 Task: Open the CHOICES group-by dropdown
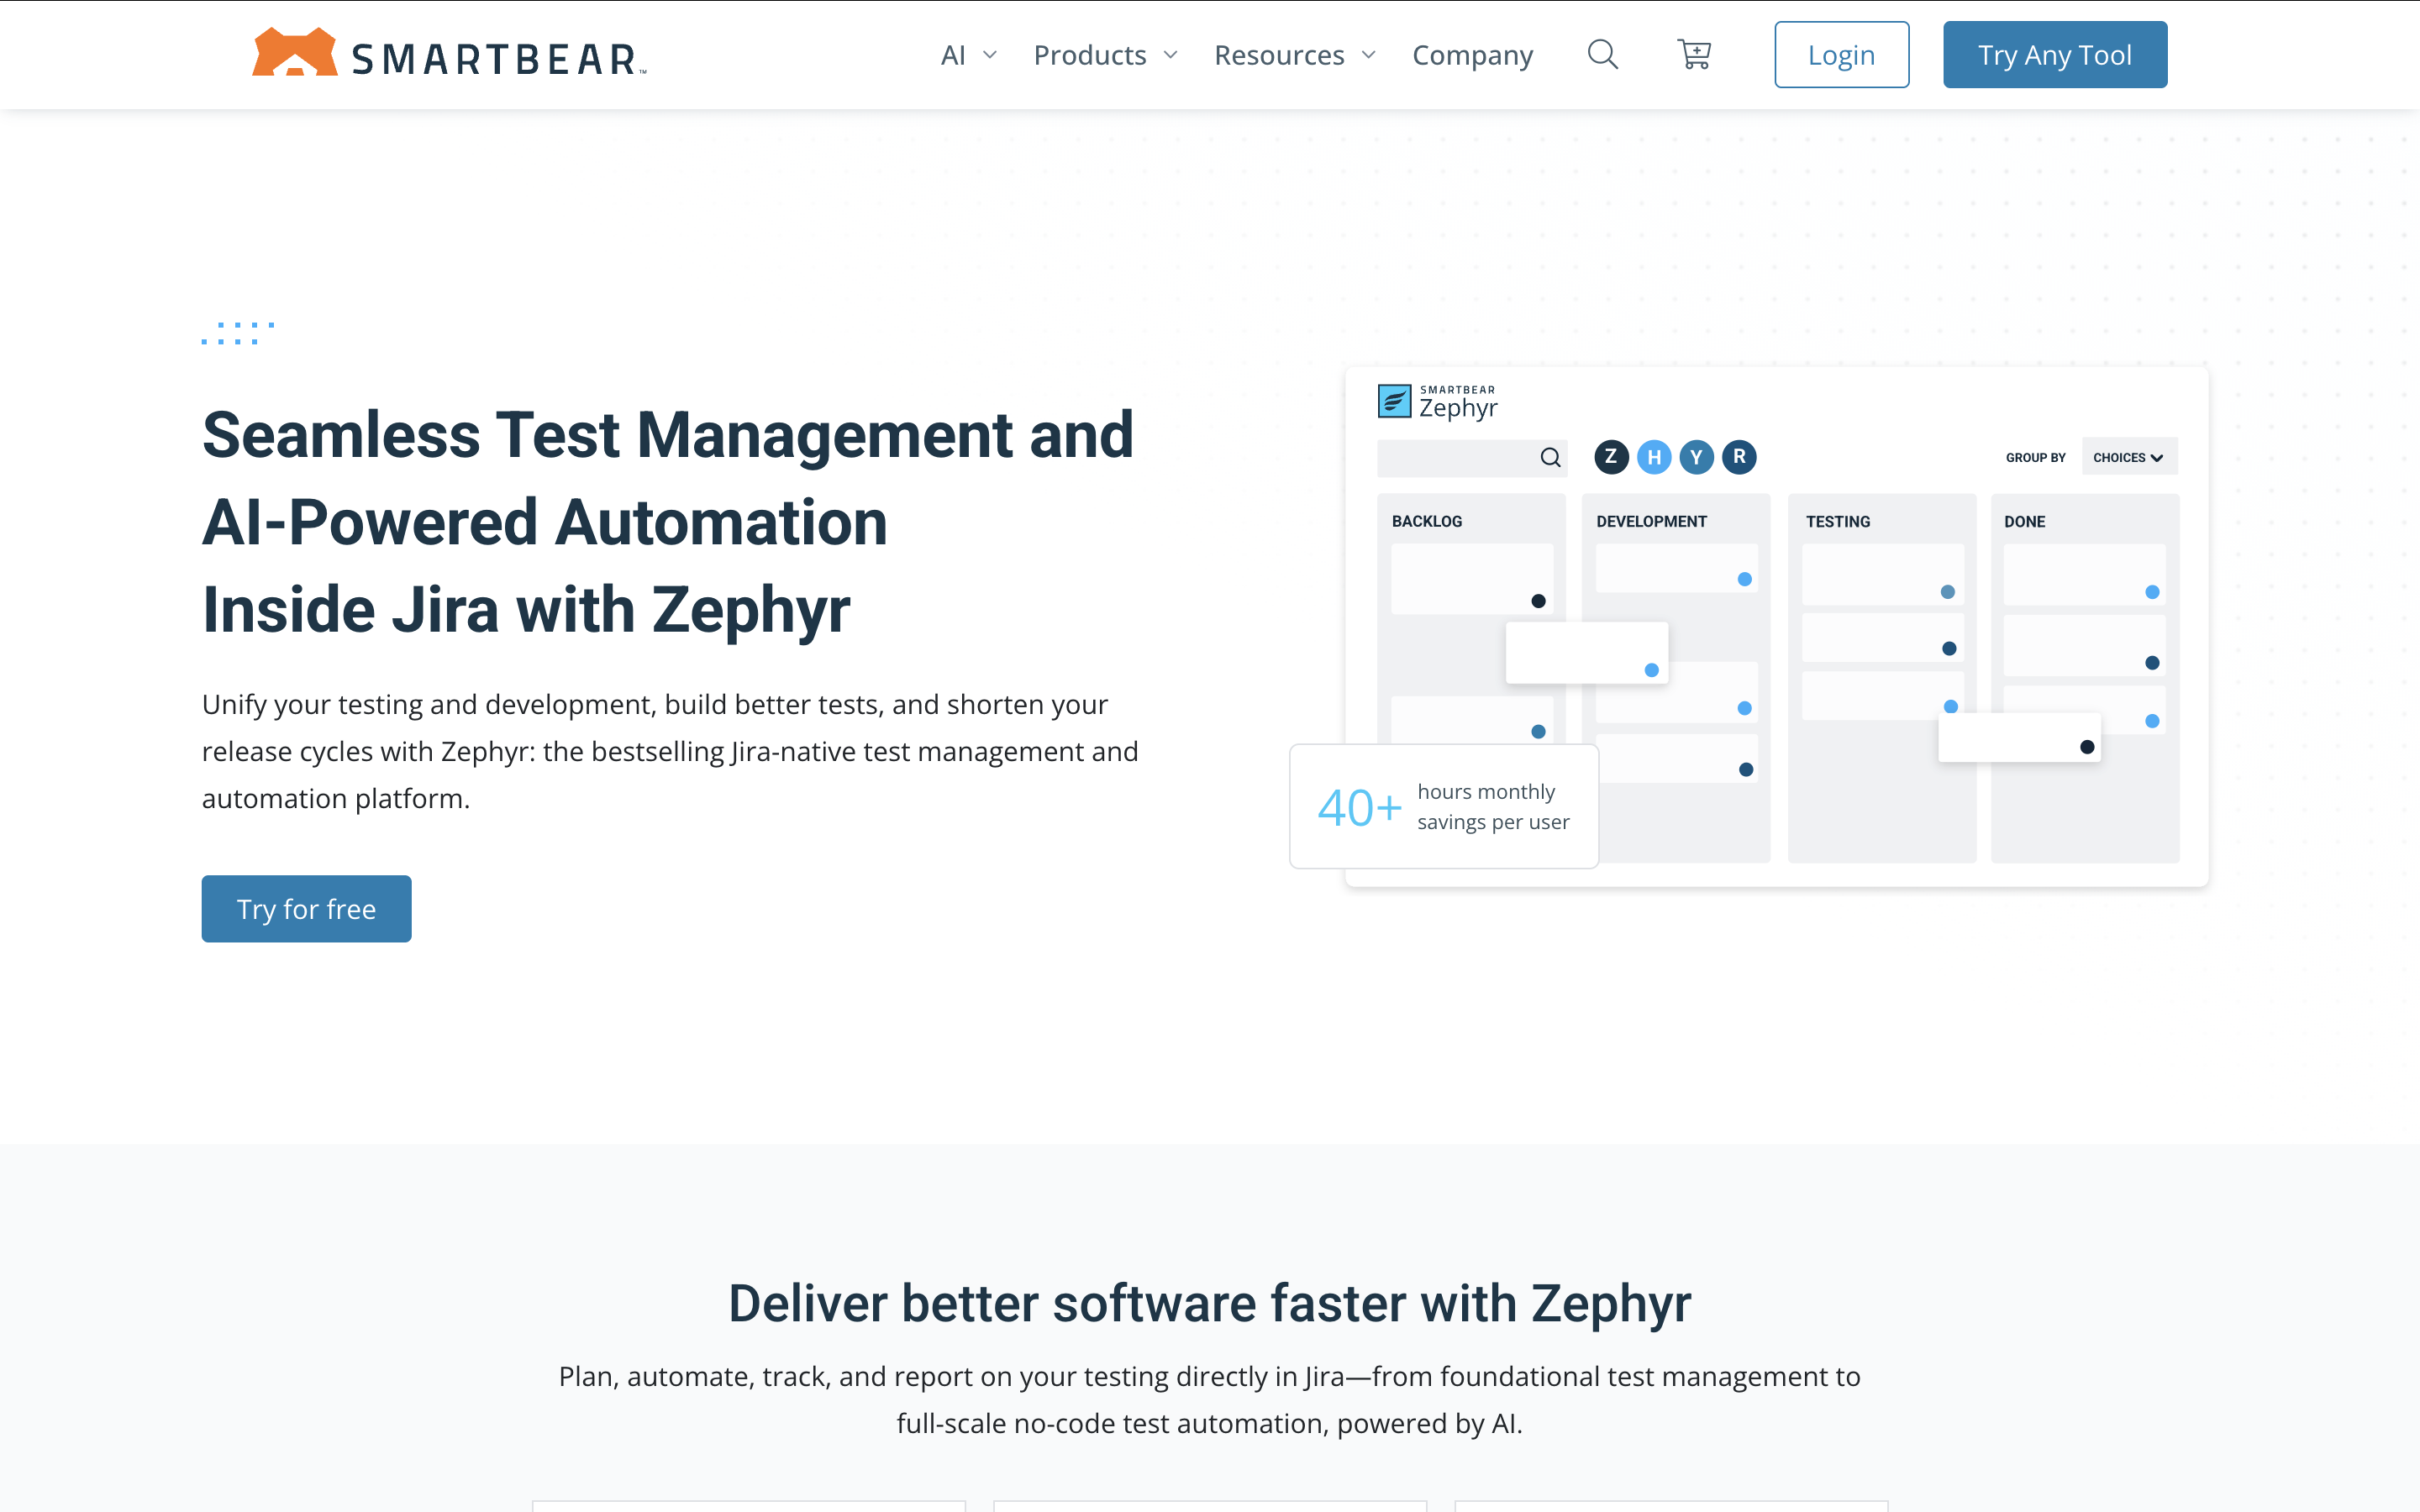pos(2128,457)
